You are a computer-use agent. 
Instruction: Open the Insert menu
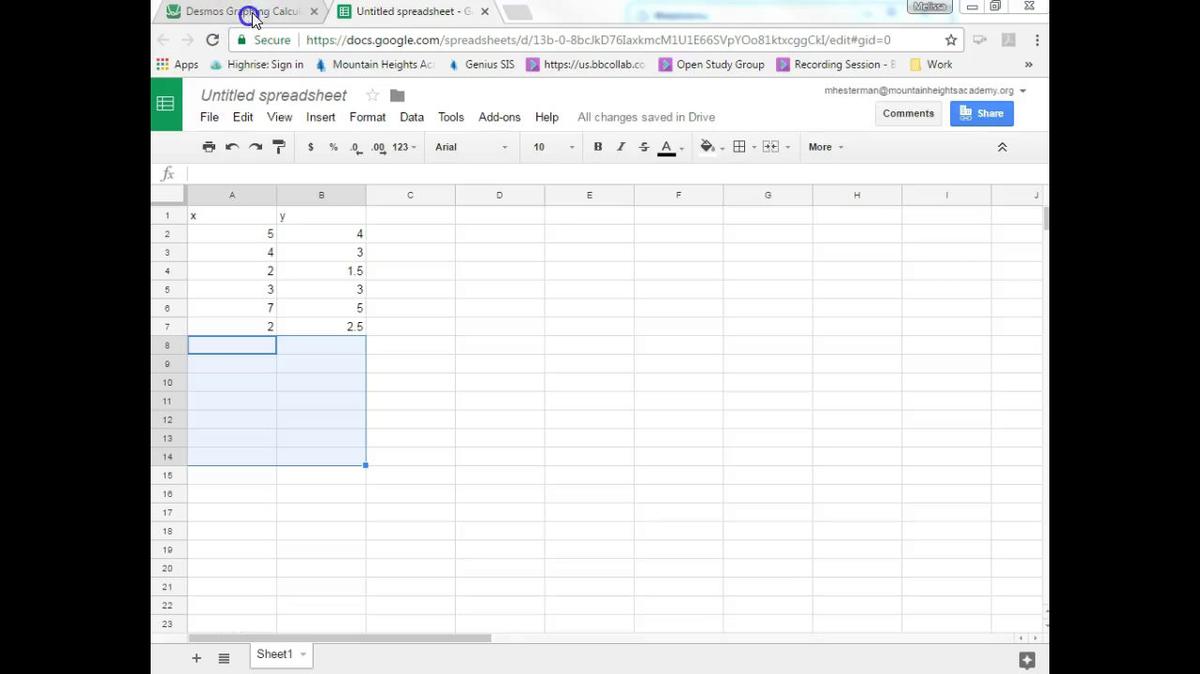click(x=321, y=117)
